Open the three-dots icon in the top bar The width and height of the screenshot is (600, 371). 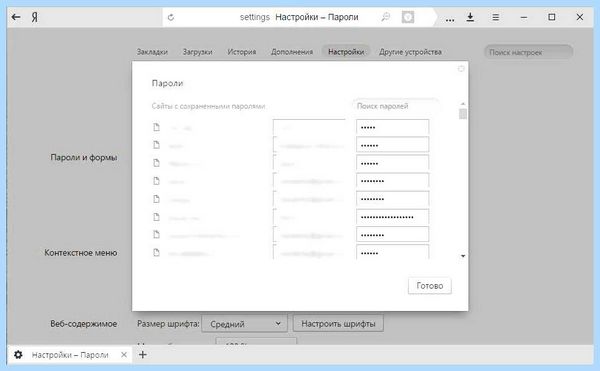pyautogui.click(x=450, y=19)
